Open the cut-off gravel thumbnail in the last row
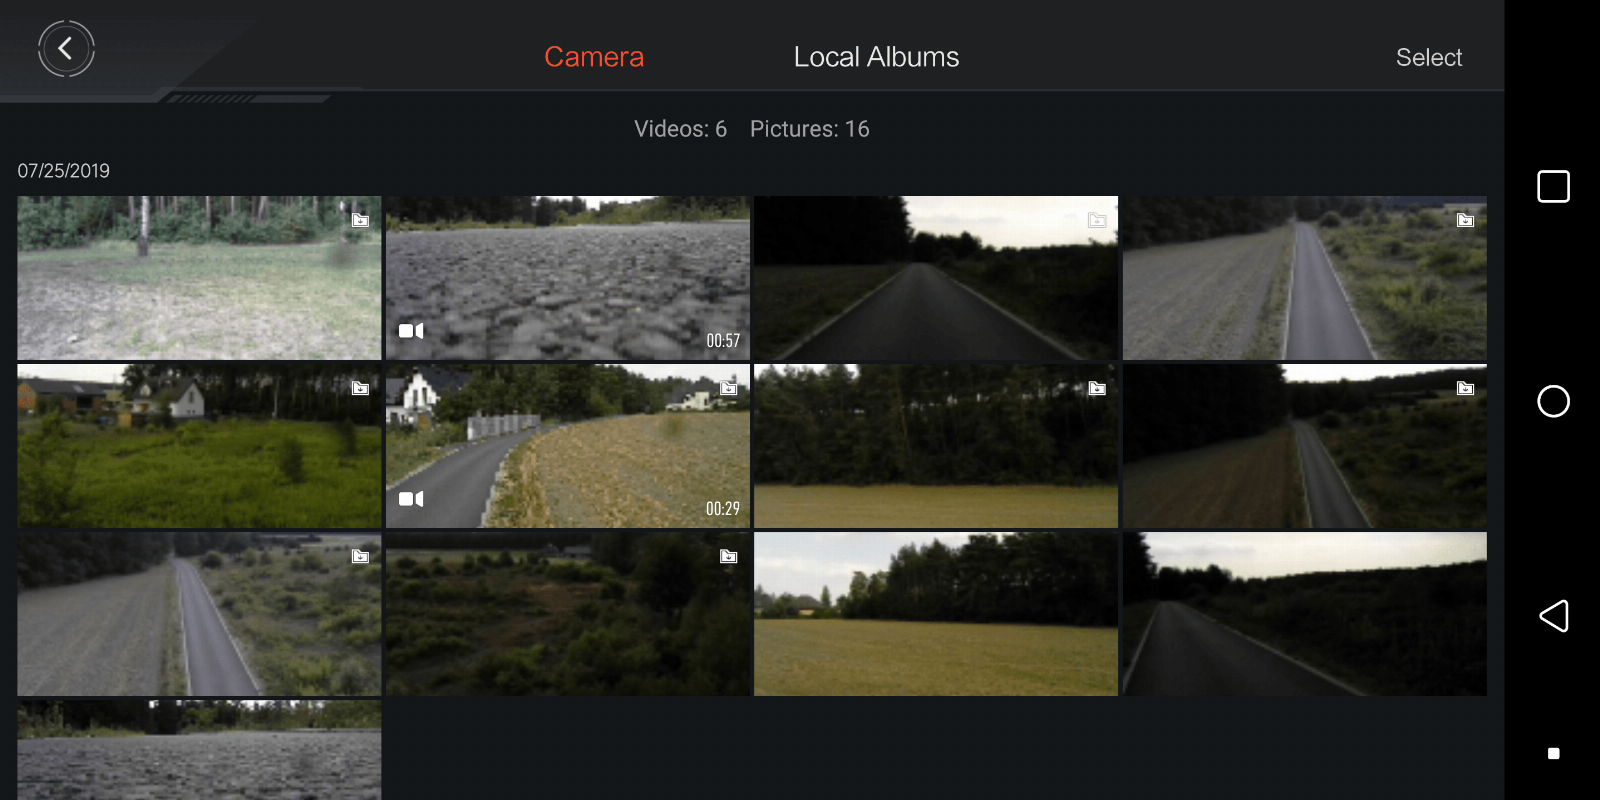1600x800 pixels. pos(199,750)
